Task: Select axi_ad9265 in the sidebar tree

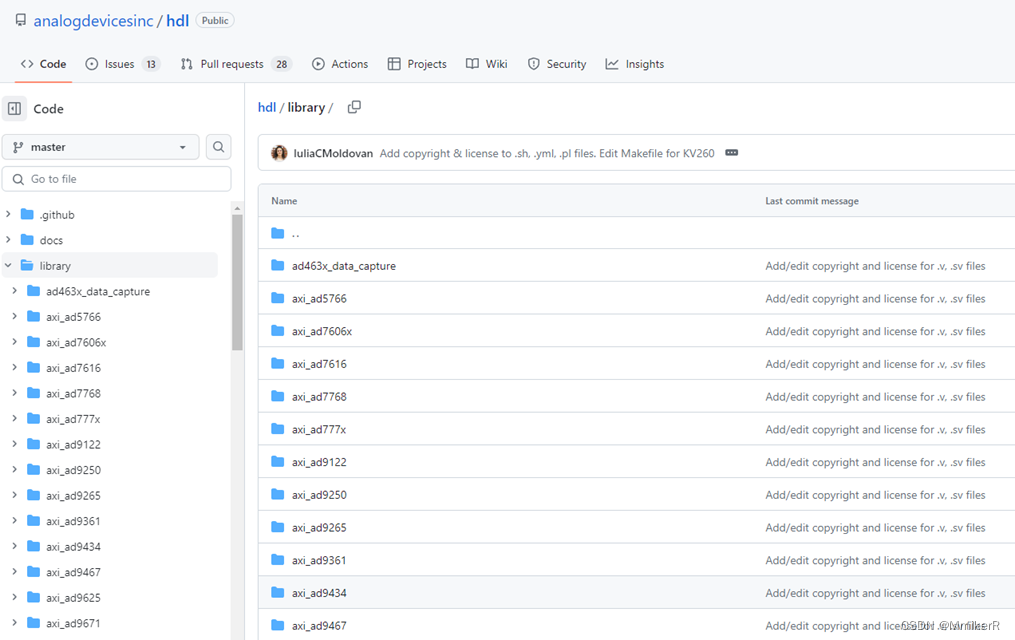Action: pyautogui.click(x=73, y=496)
